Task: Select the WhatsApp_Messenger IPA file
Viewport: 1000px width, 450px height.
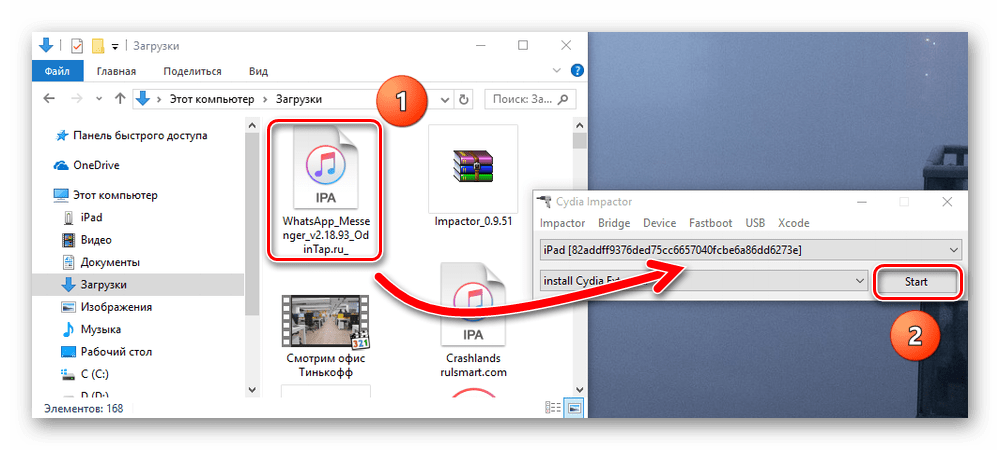Action: tap(326, 189)
